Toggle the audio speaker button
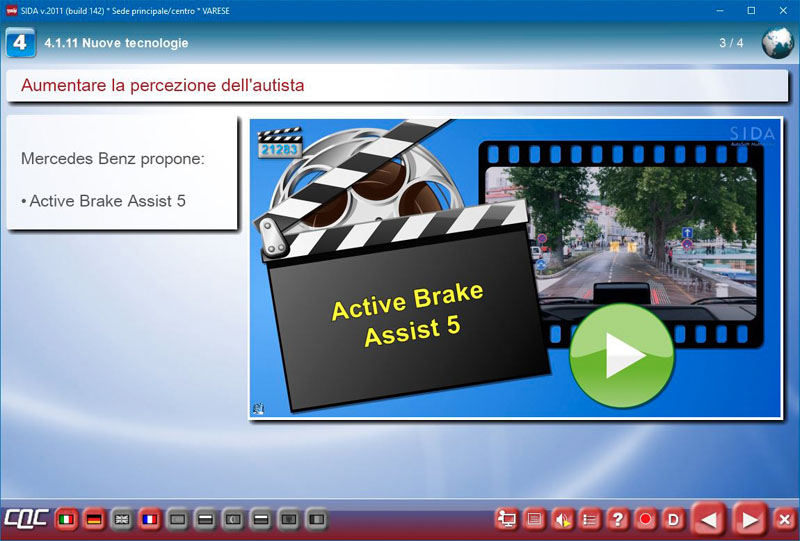This screenshot has width=800, height=541. (x=563, y=520)
